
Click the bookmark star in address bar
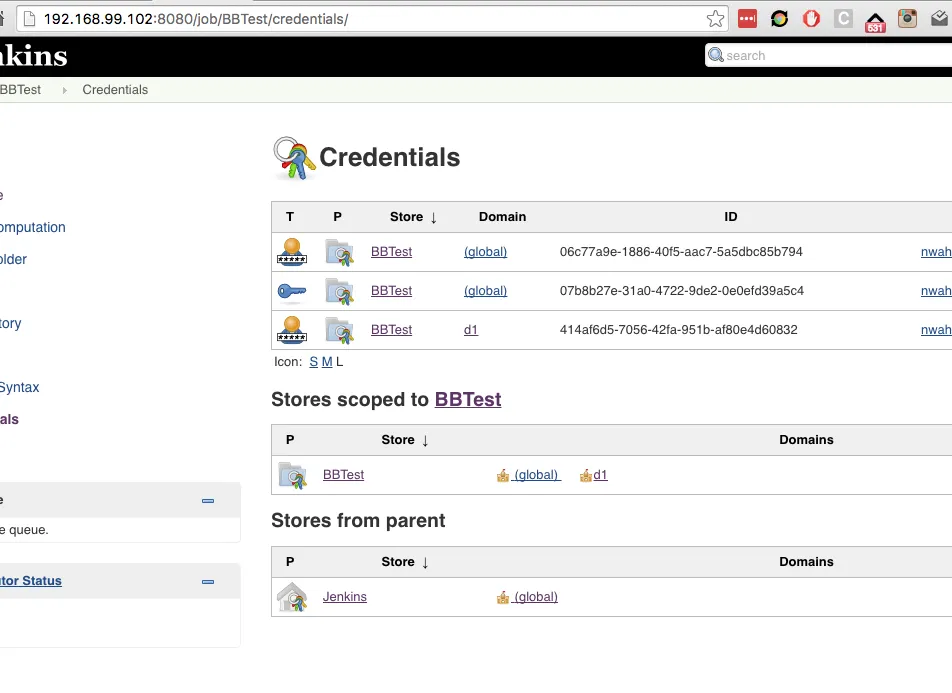(x=715, y=19)
